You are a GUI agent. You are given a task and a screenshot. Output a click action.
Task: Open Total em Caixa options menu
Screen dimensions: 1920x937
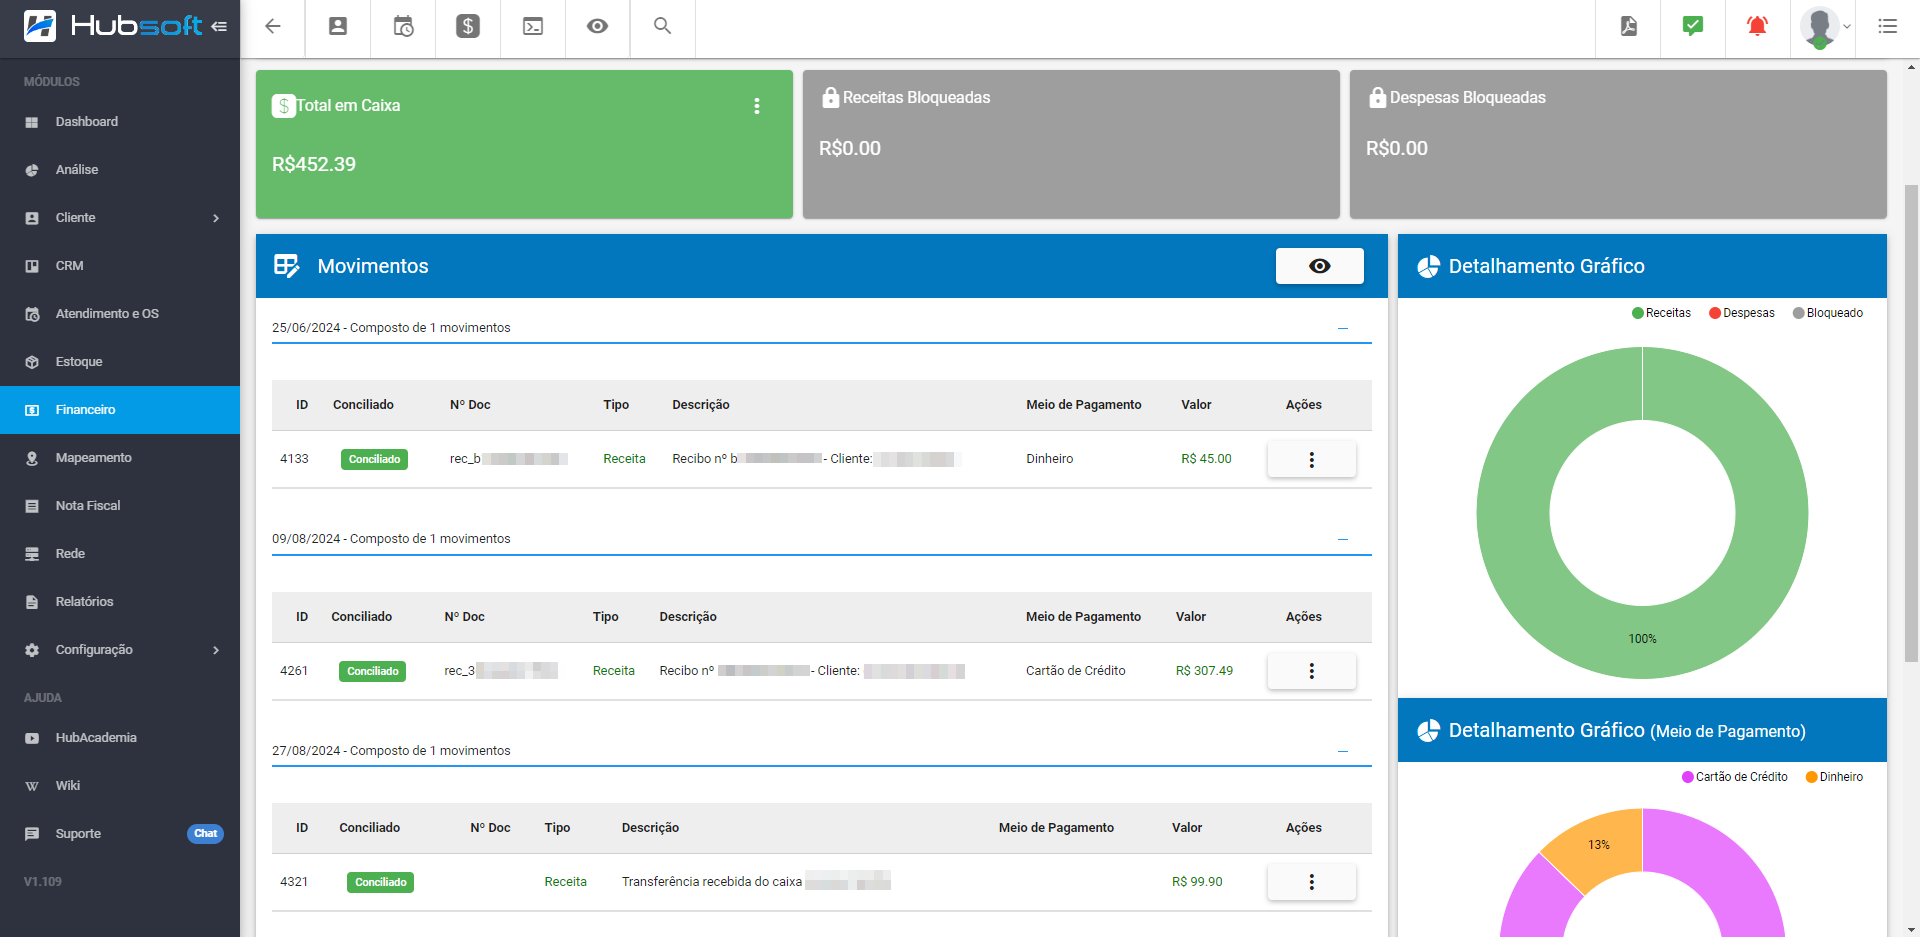pos(757,106)
